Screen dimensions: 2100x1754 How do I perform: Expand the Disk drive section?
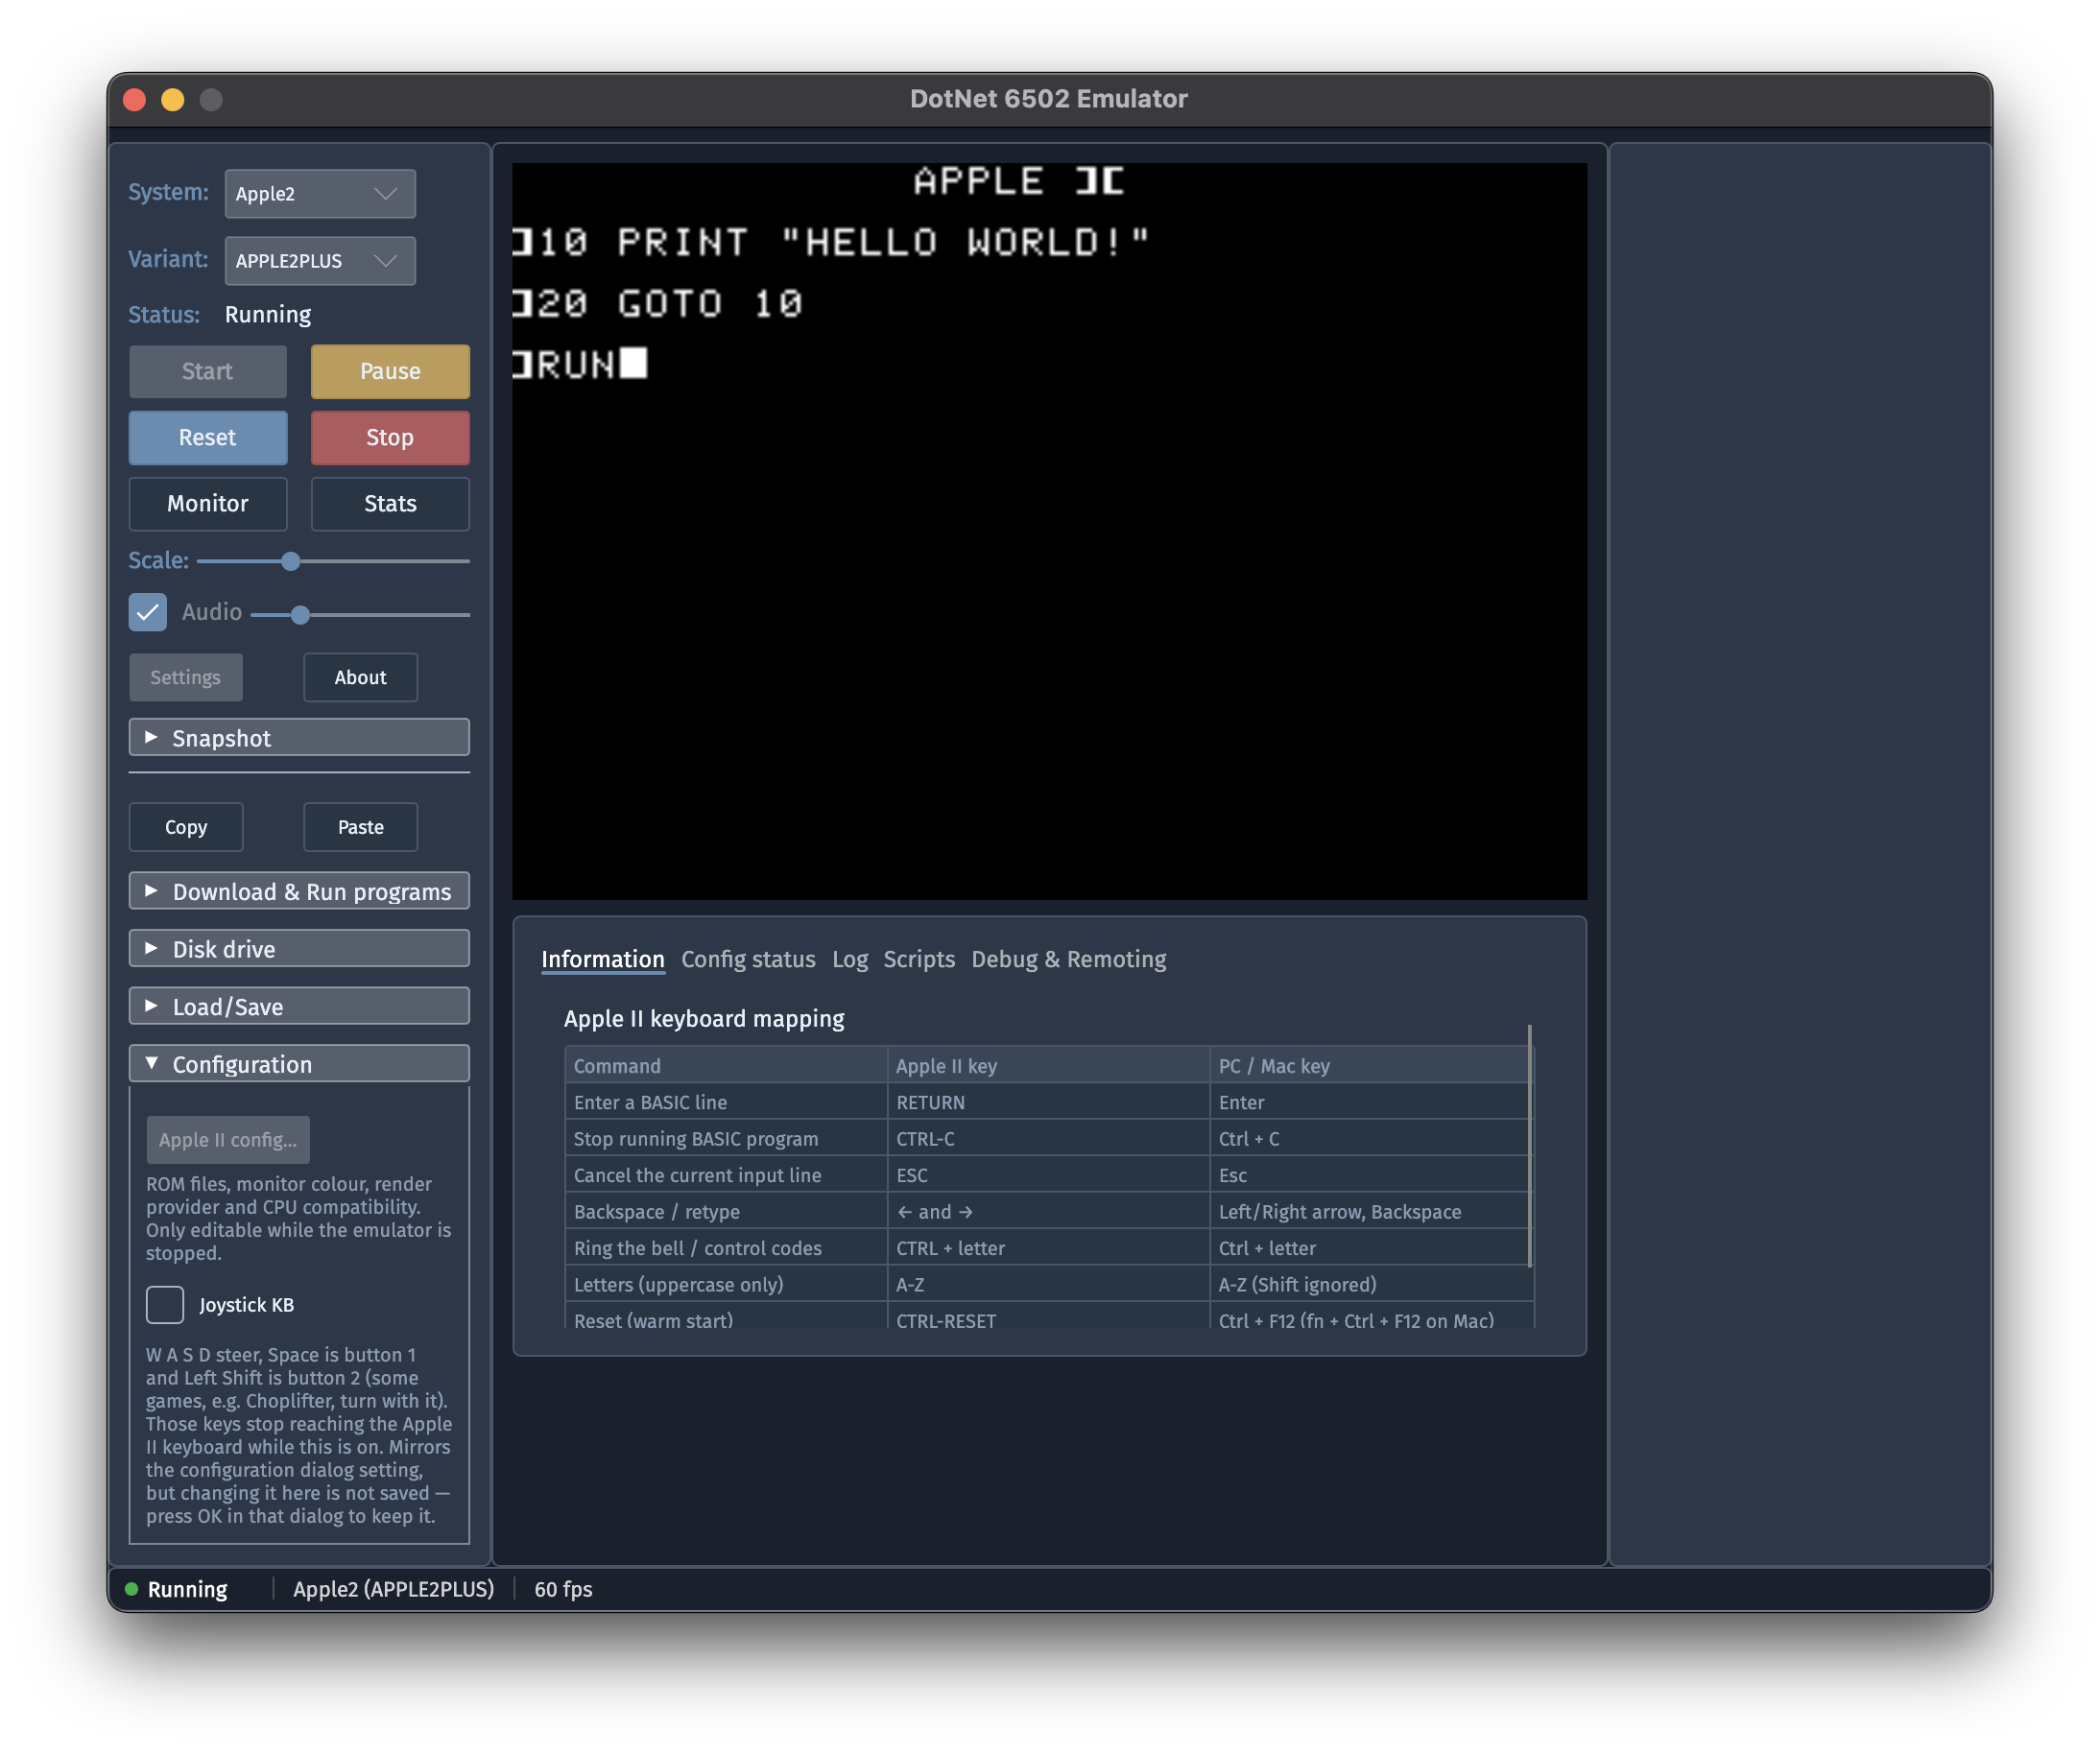point(299,949)
